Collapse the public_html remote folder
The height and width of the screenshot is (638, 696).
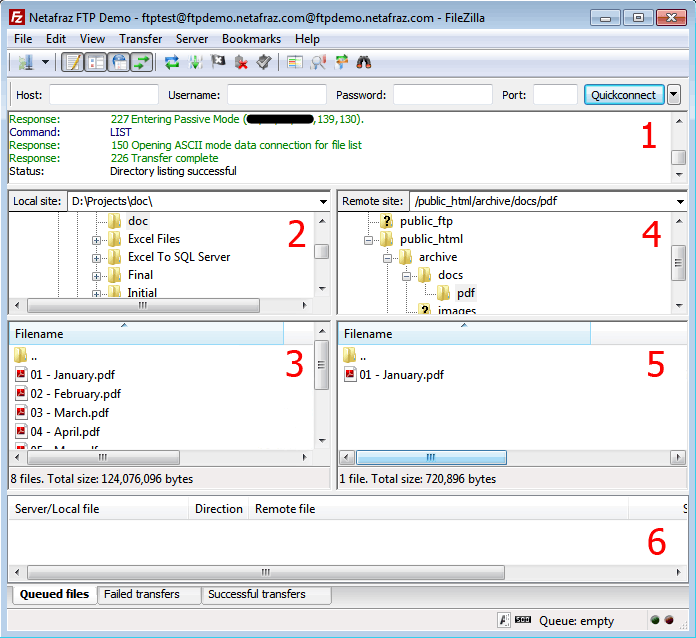click(368, 240)
